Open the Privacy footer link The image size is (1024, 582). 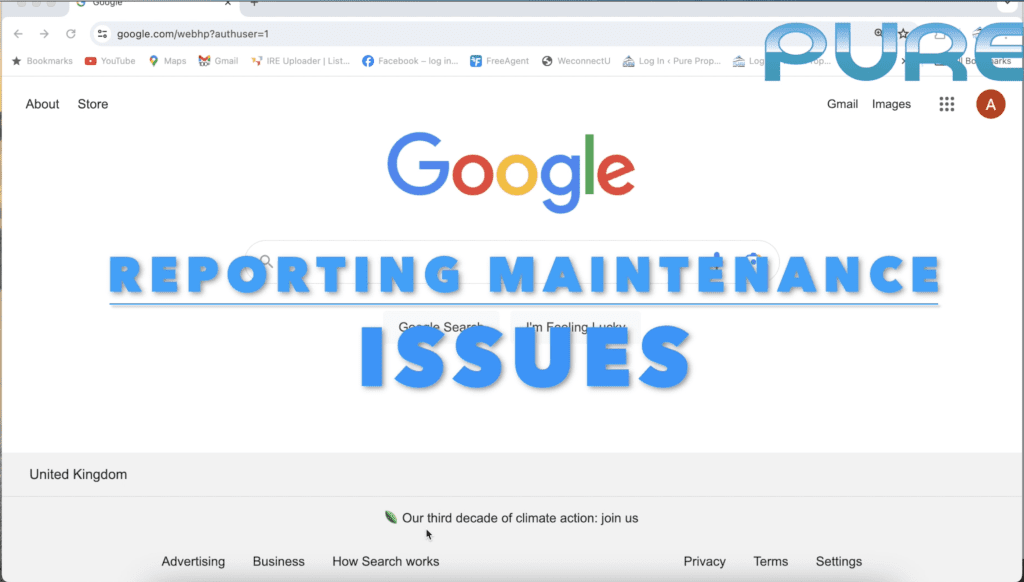(x=705, y=561)
